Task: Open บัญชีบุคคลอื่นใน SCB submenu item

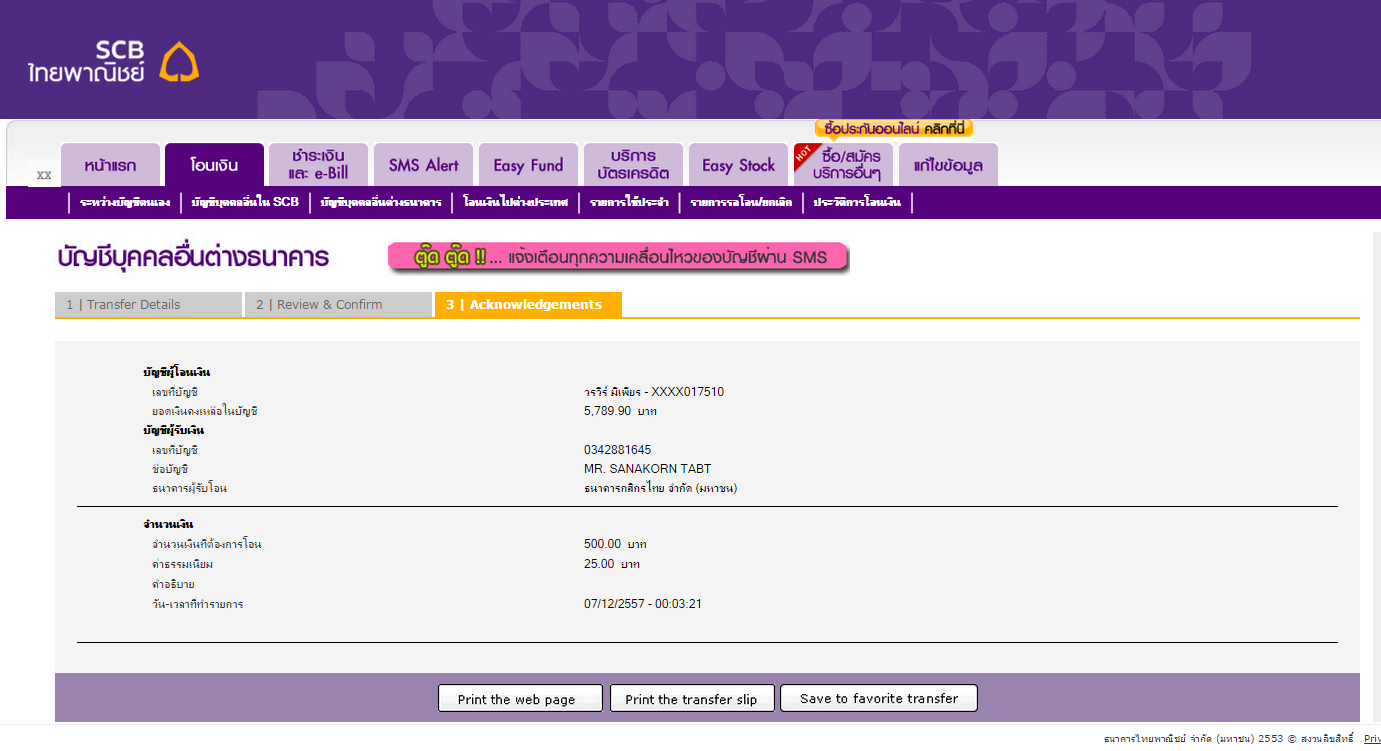Action: pos(245,203)
